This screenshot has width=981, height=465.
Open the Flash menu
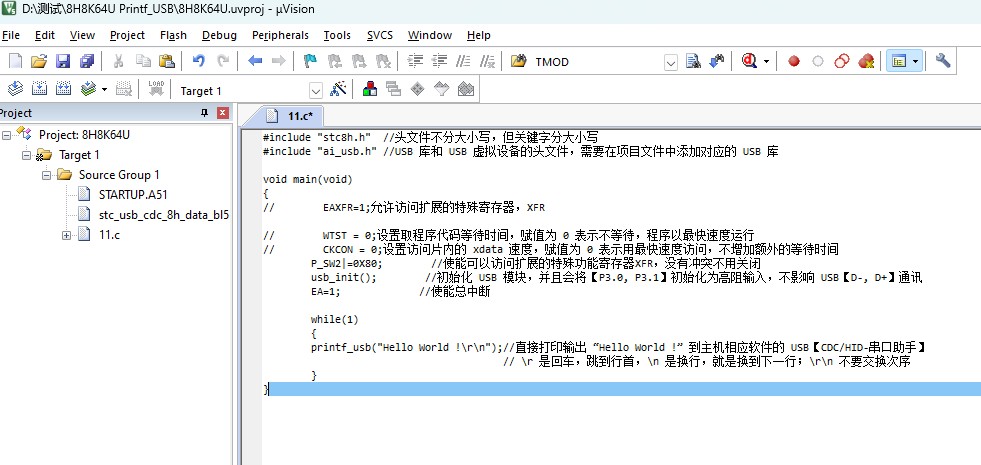pos(173,35)
